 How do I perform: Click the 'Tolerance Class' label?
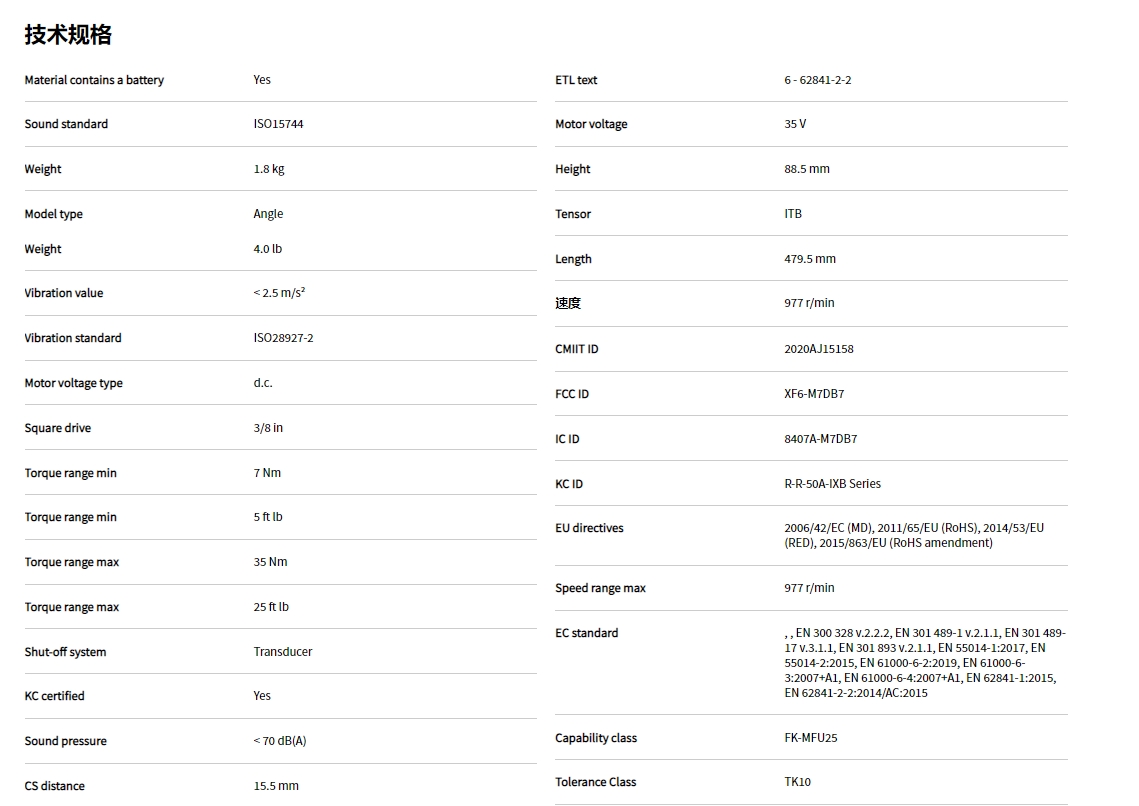(596, 782)
